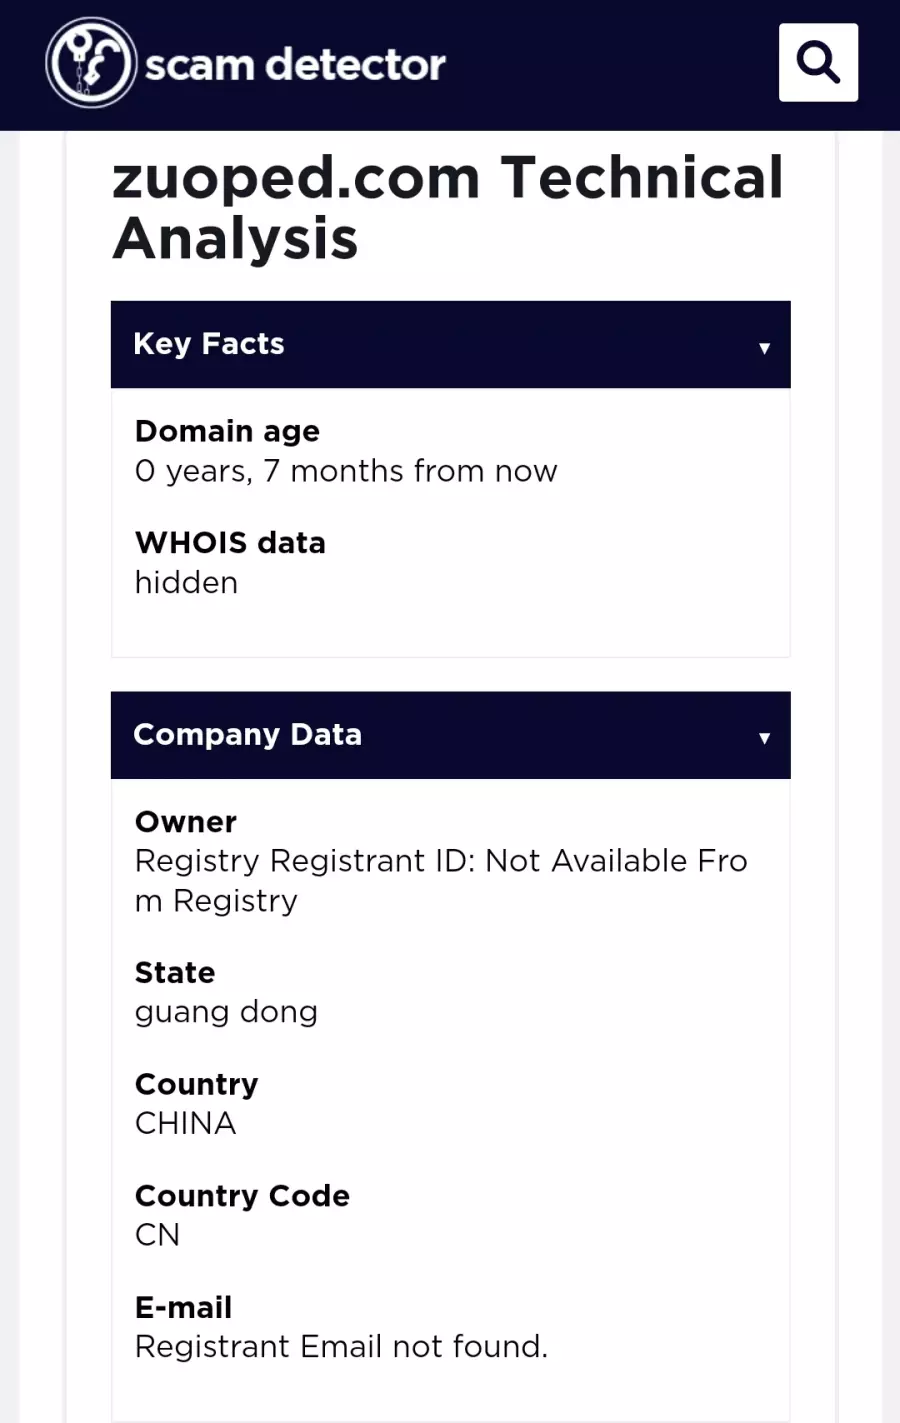Click the Owner label
Viewport: 900px width, 1423px height.
click(186, 822)
